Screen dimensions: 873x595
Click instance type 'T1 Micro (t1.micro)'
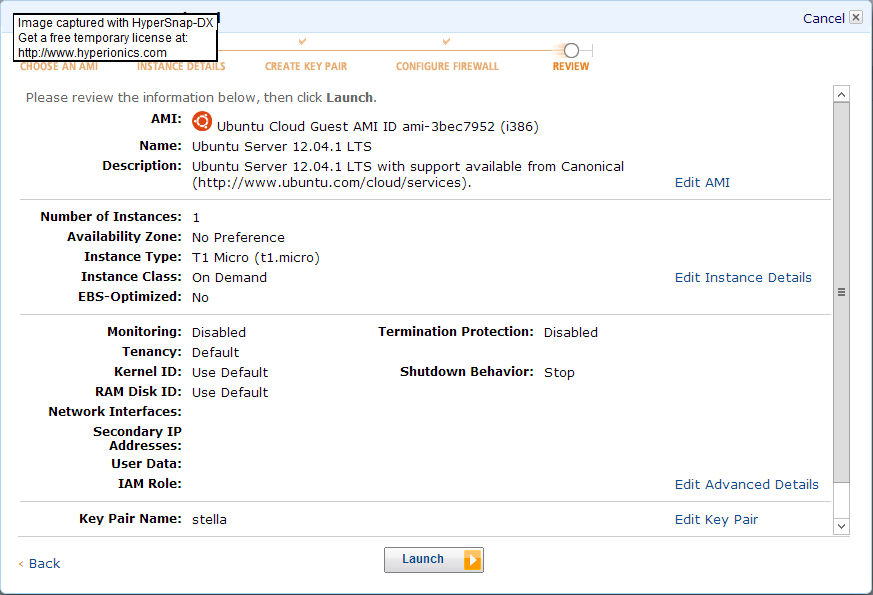coord(256,258)
